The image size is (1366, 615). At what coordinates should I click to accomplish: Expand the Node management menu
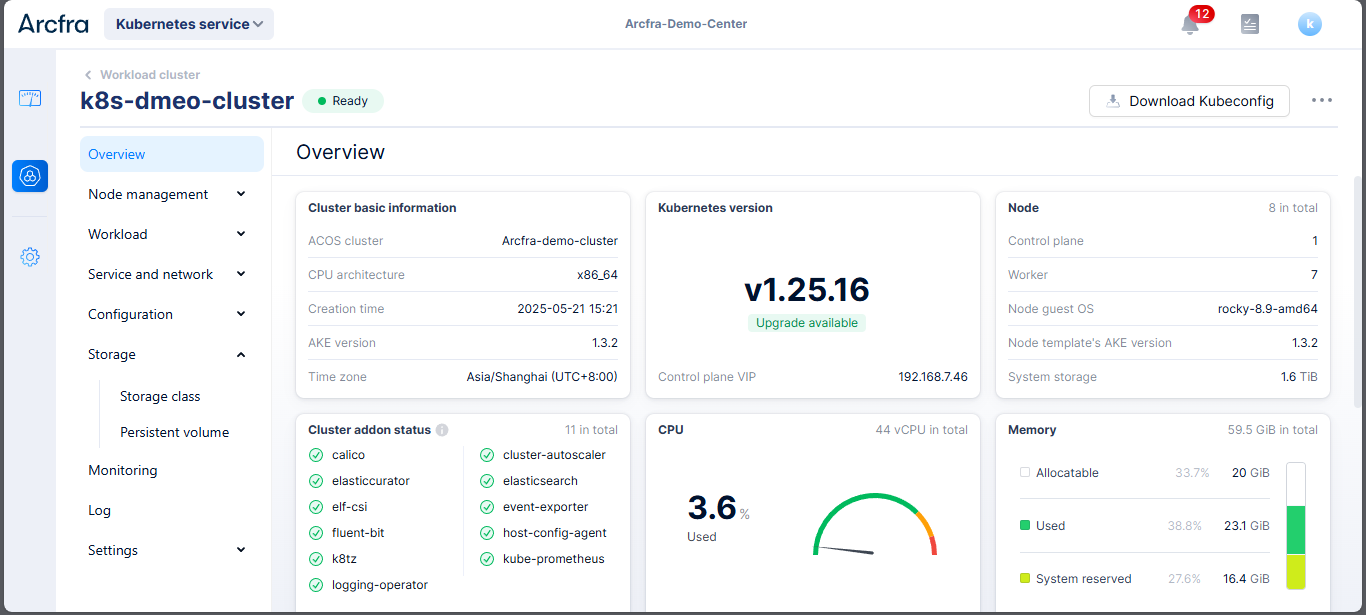click(x=166, y=194)
